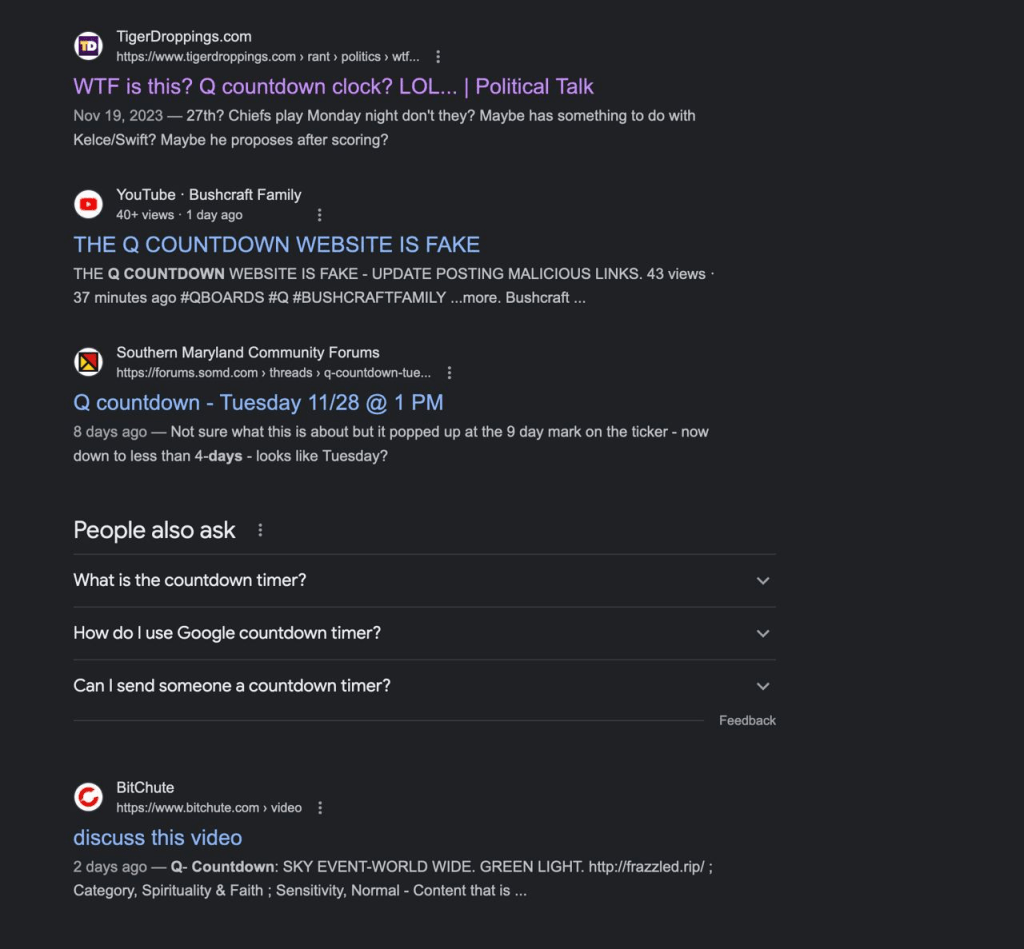Click the Southern Maryland Forums favicon
This screenshot has height=949, width=1024.
coord(89,362)
